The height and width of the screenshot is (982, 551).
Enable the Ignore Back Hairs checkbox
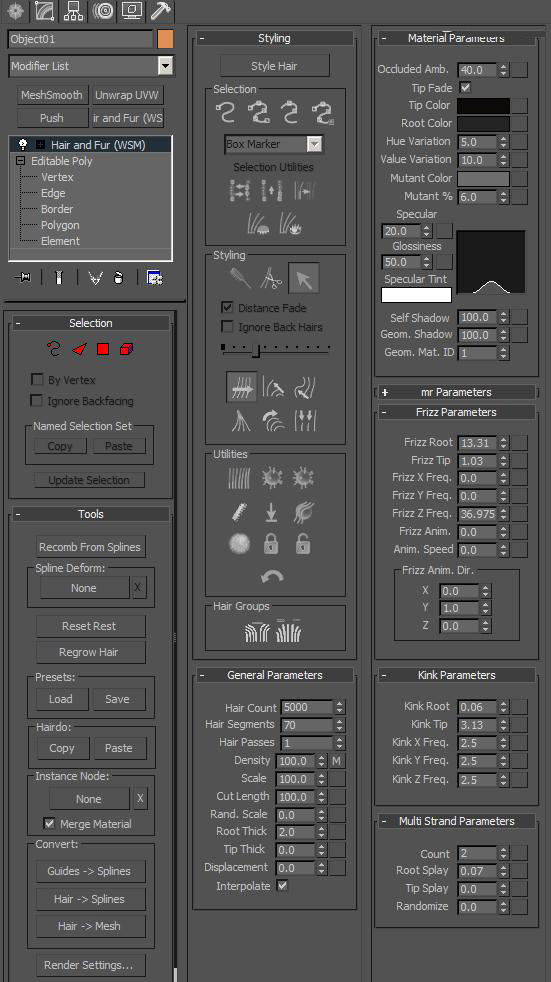227,326
